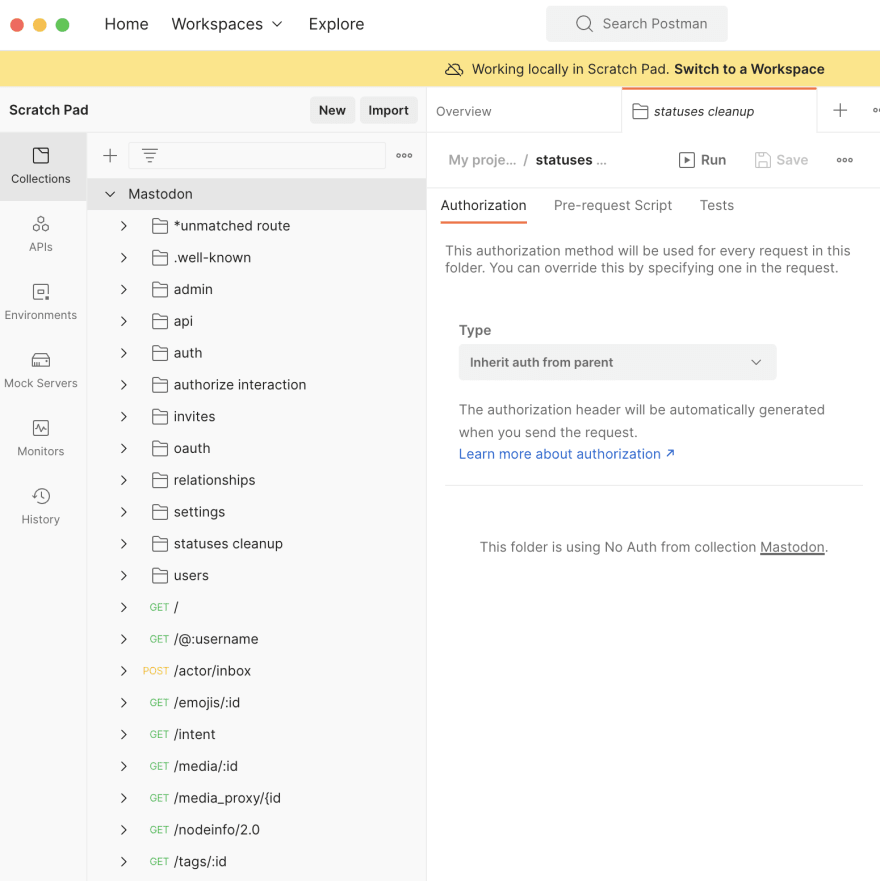
Task: Click the folder icon next to statuses cleanup
Action: pyautogui.click(x=160, y=544)
